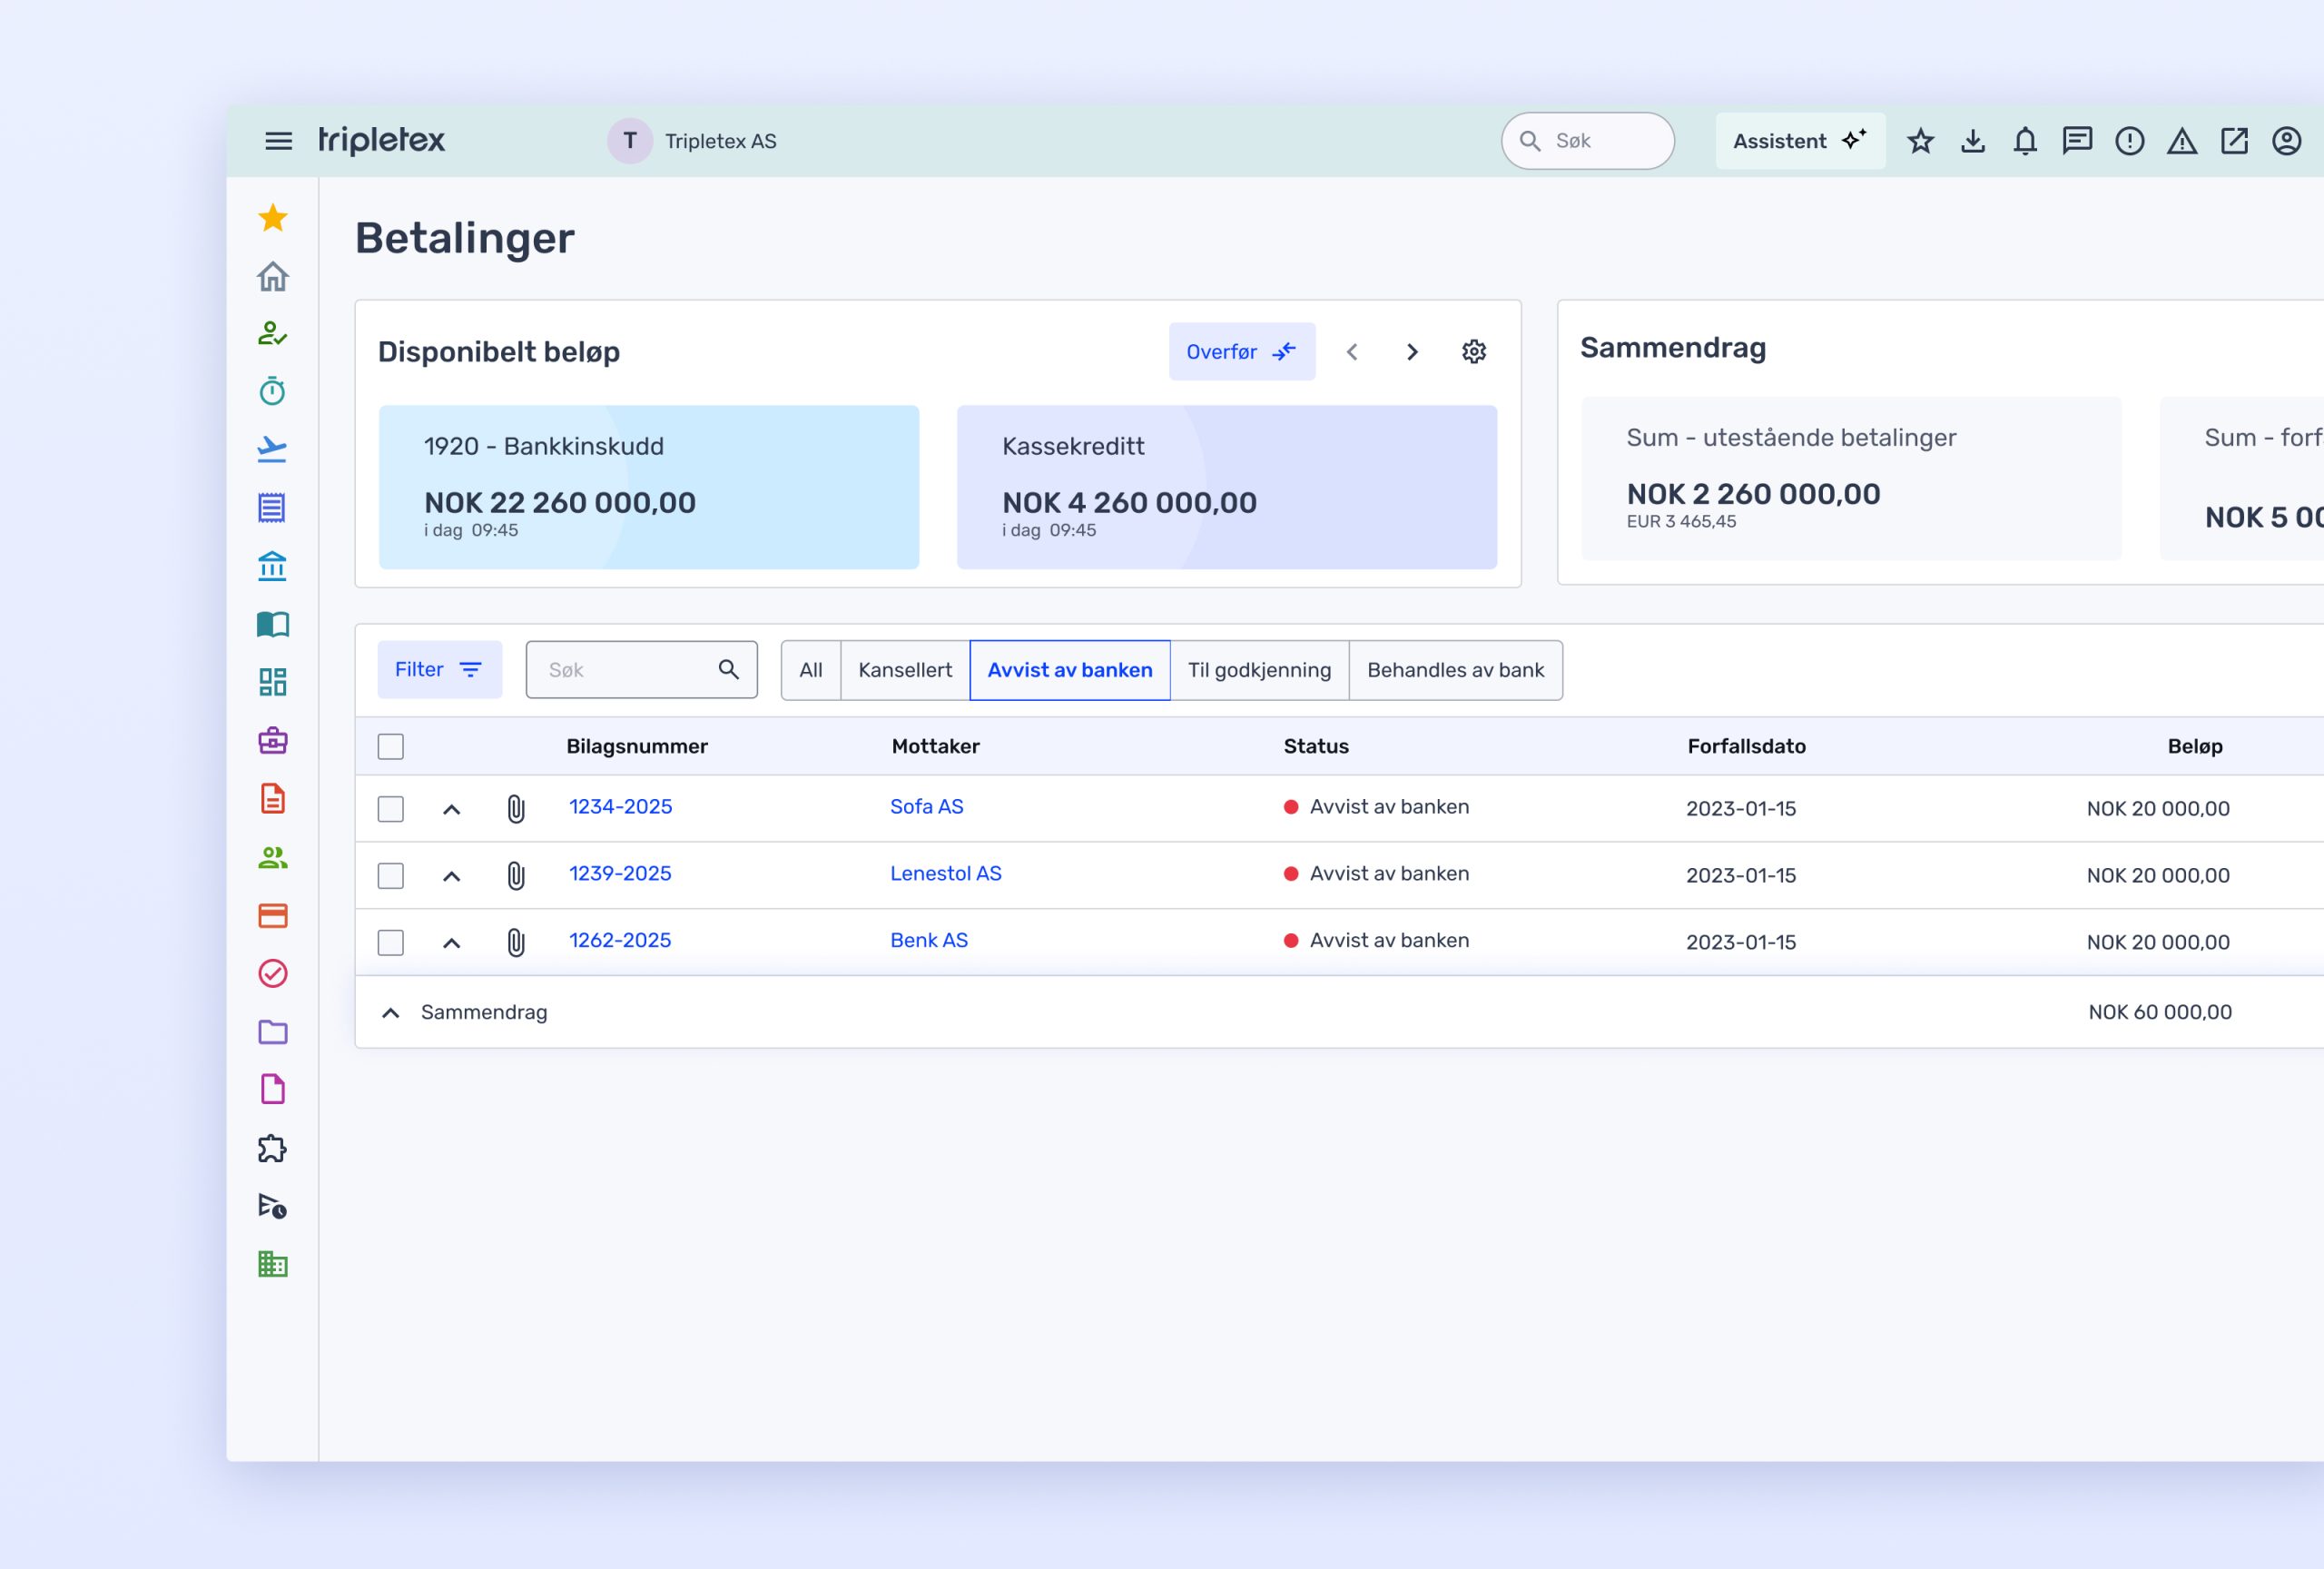Collapse the Sammendrag footer row
Image resolution: width=2324 pixels, height=1569 pixels.
(391, 1013)
